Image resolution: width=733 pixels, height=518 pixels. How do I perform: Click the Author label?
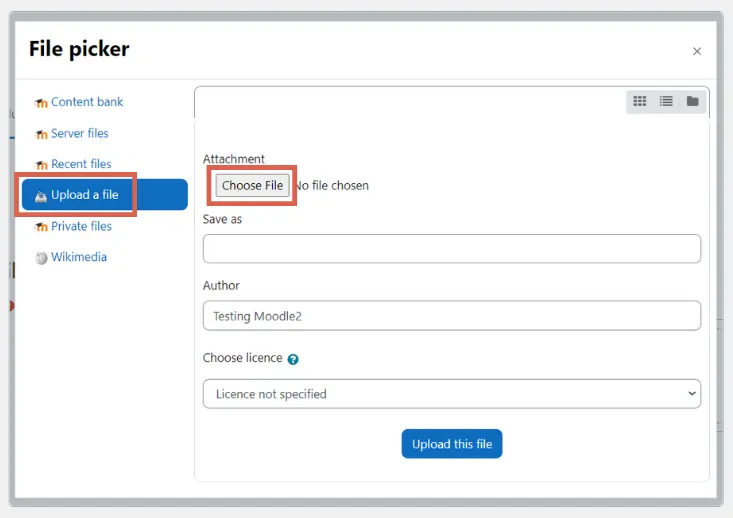click(221, 285)
